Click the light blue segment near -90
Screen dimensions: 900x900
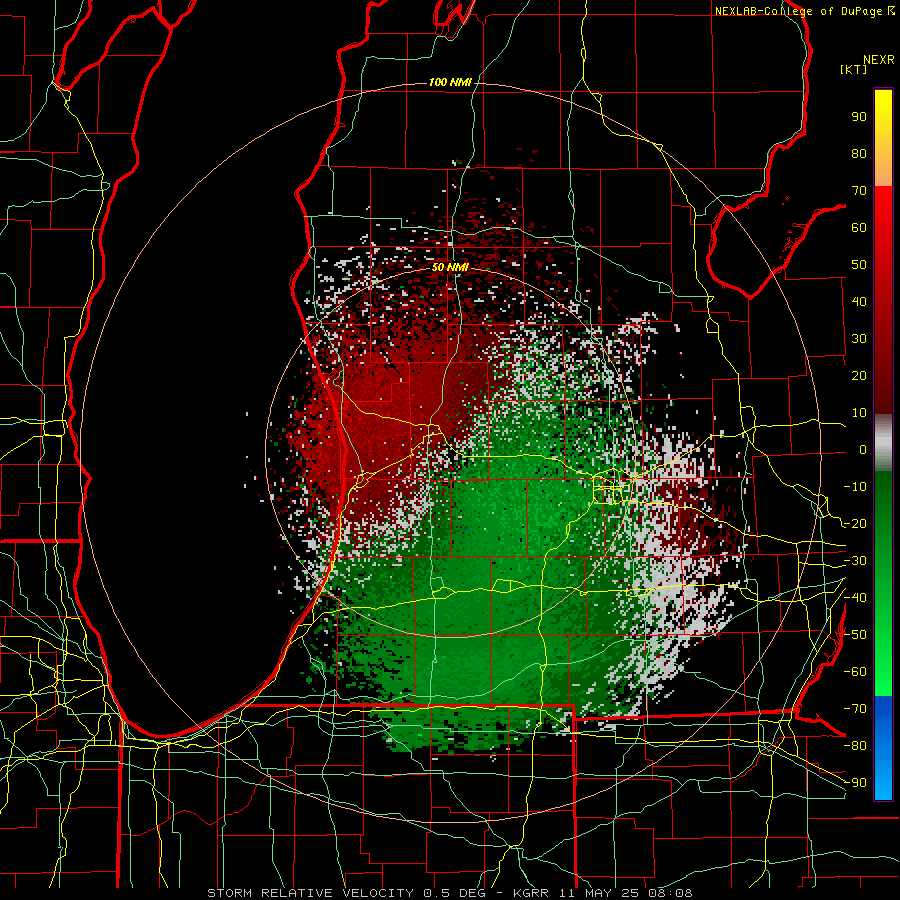(883, 783)
